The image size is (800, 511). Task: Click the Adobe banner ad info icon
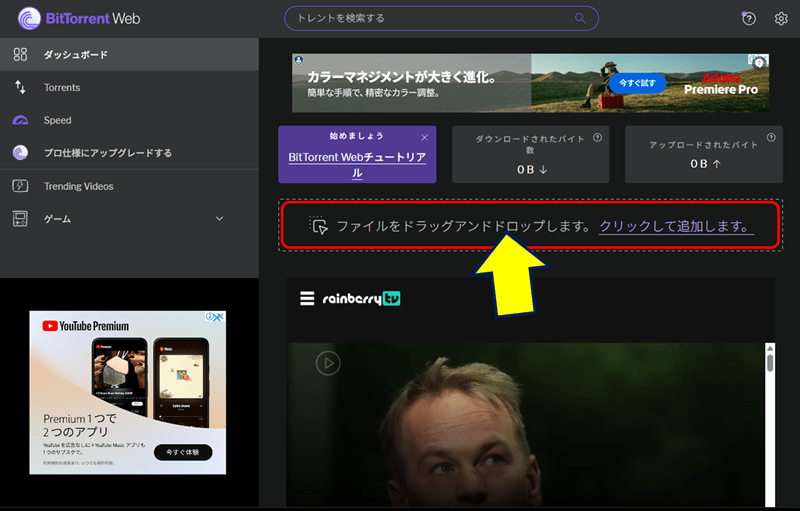coord(752,59)
